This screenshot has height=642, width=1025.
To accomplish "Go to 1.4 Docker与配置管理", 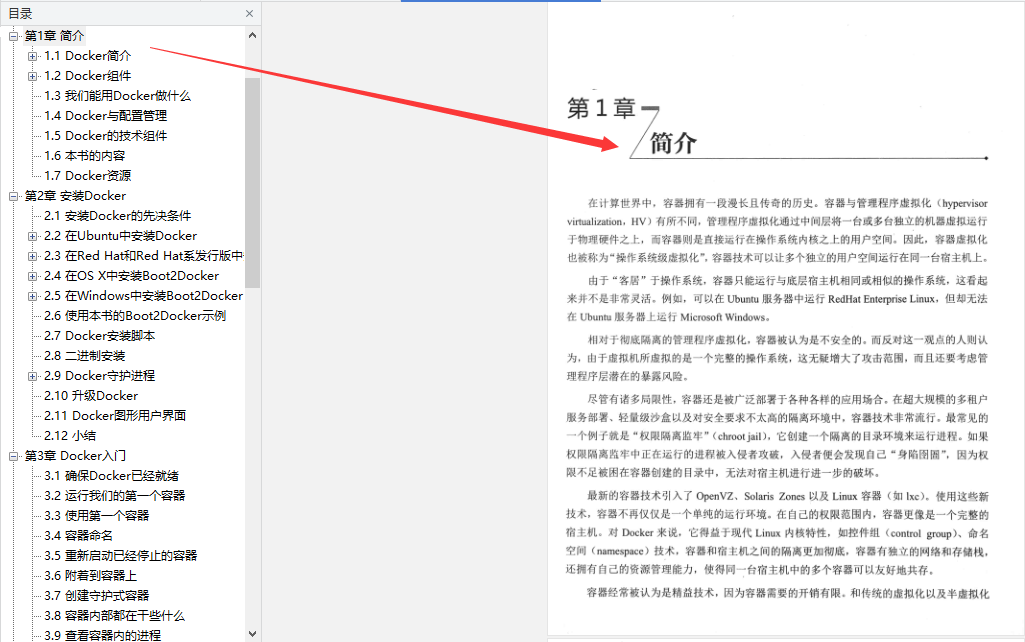I will click(105, 116).
